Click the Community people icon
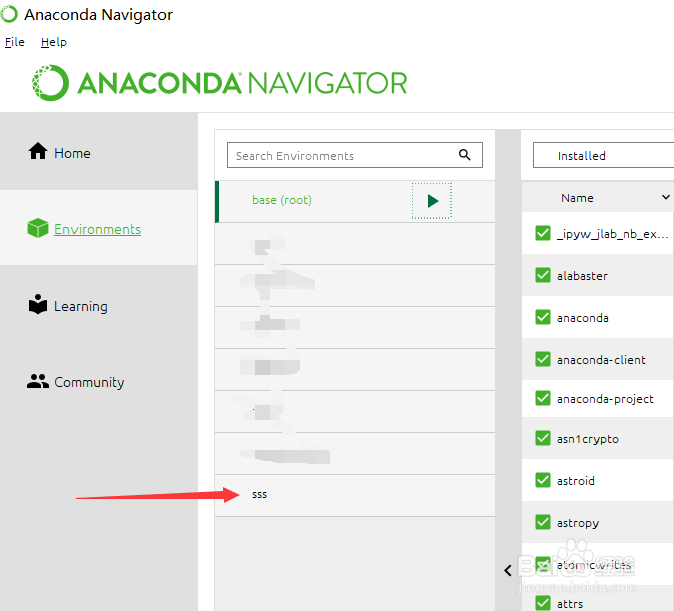Screen dimensions: 674x611 [38, 381]
